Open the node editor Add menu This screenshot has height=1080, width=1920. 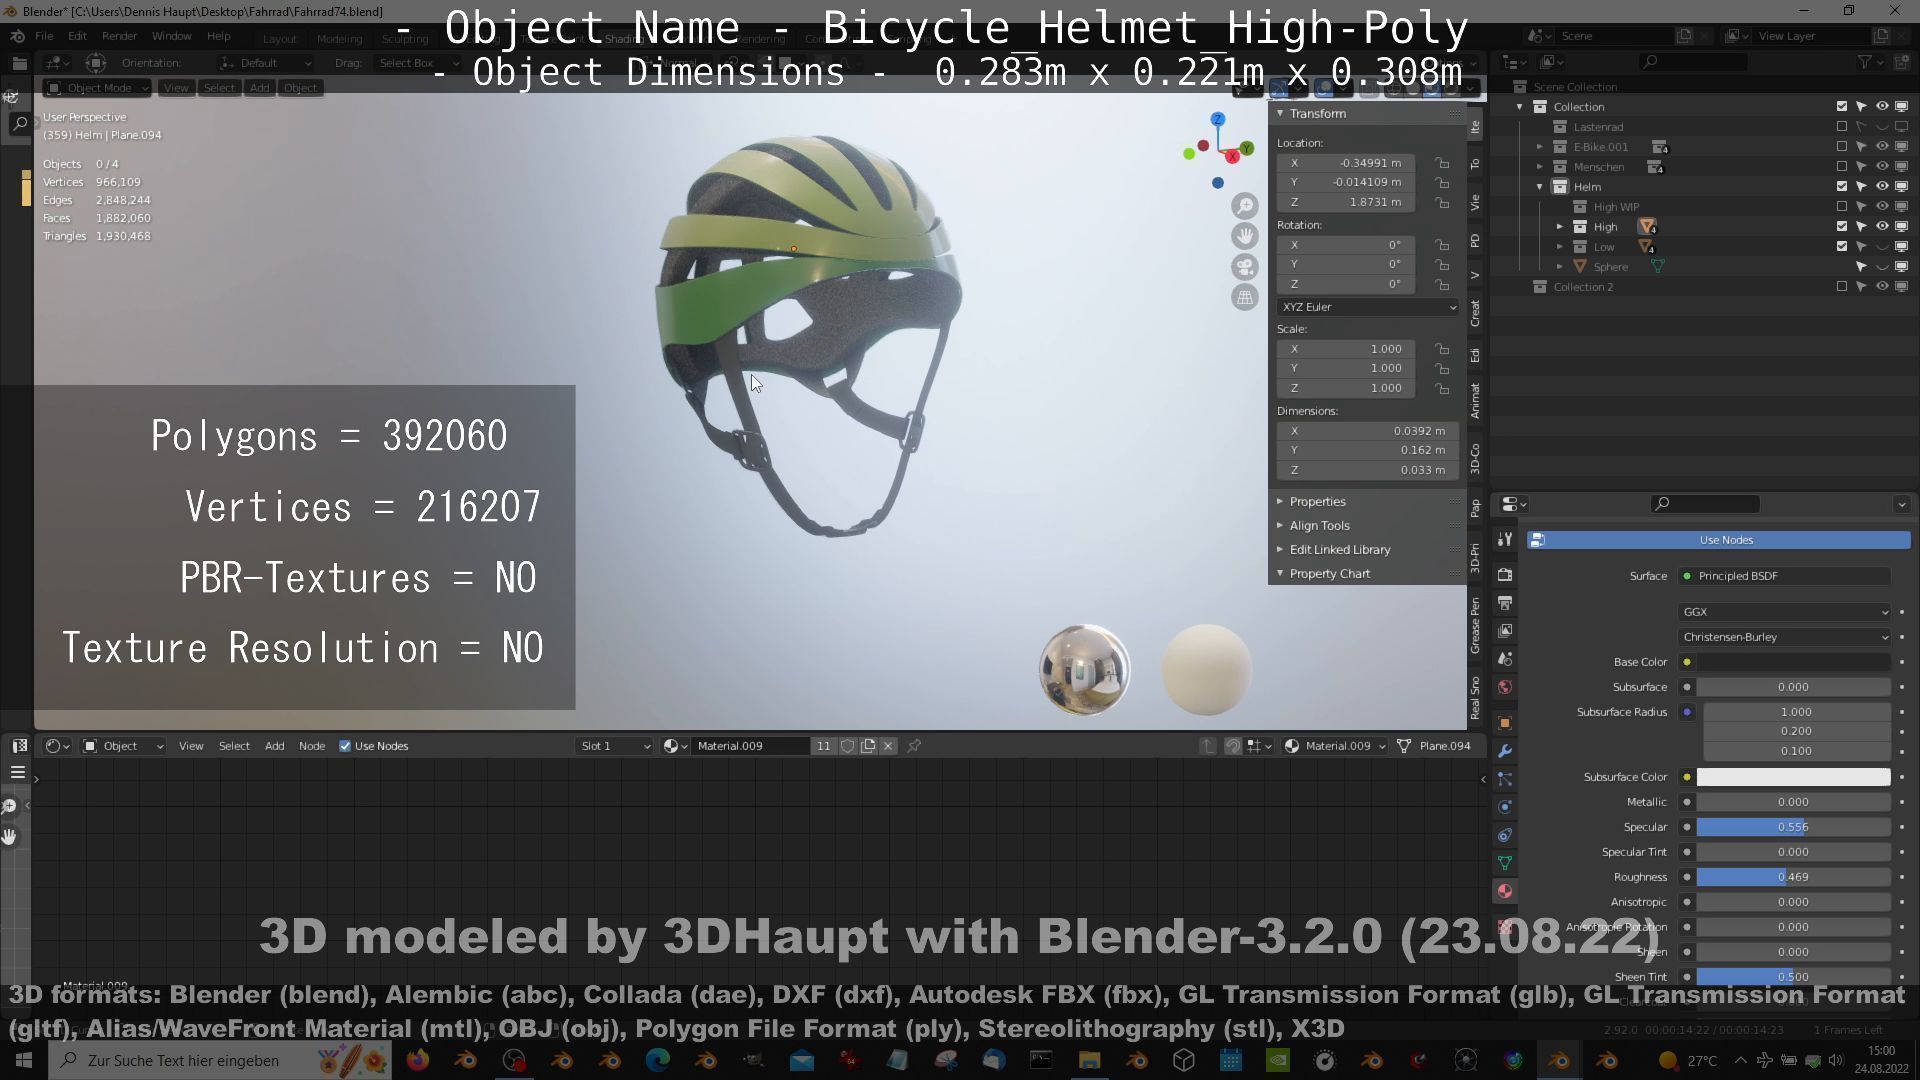tap(274, 746)
